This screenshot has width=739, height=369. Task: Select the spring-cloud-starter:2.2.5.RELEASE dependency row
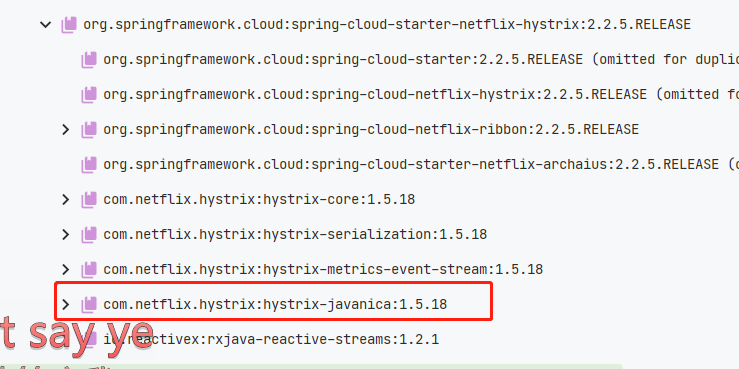click(x=421, y=59)
